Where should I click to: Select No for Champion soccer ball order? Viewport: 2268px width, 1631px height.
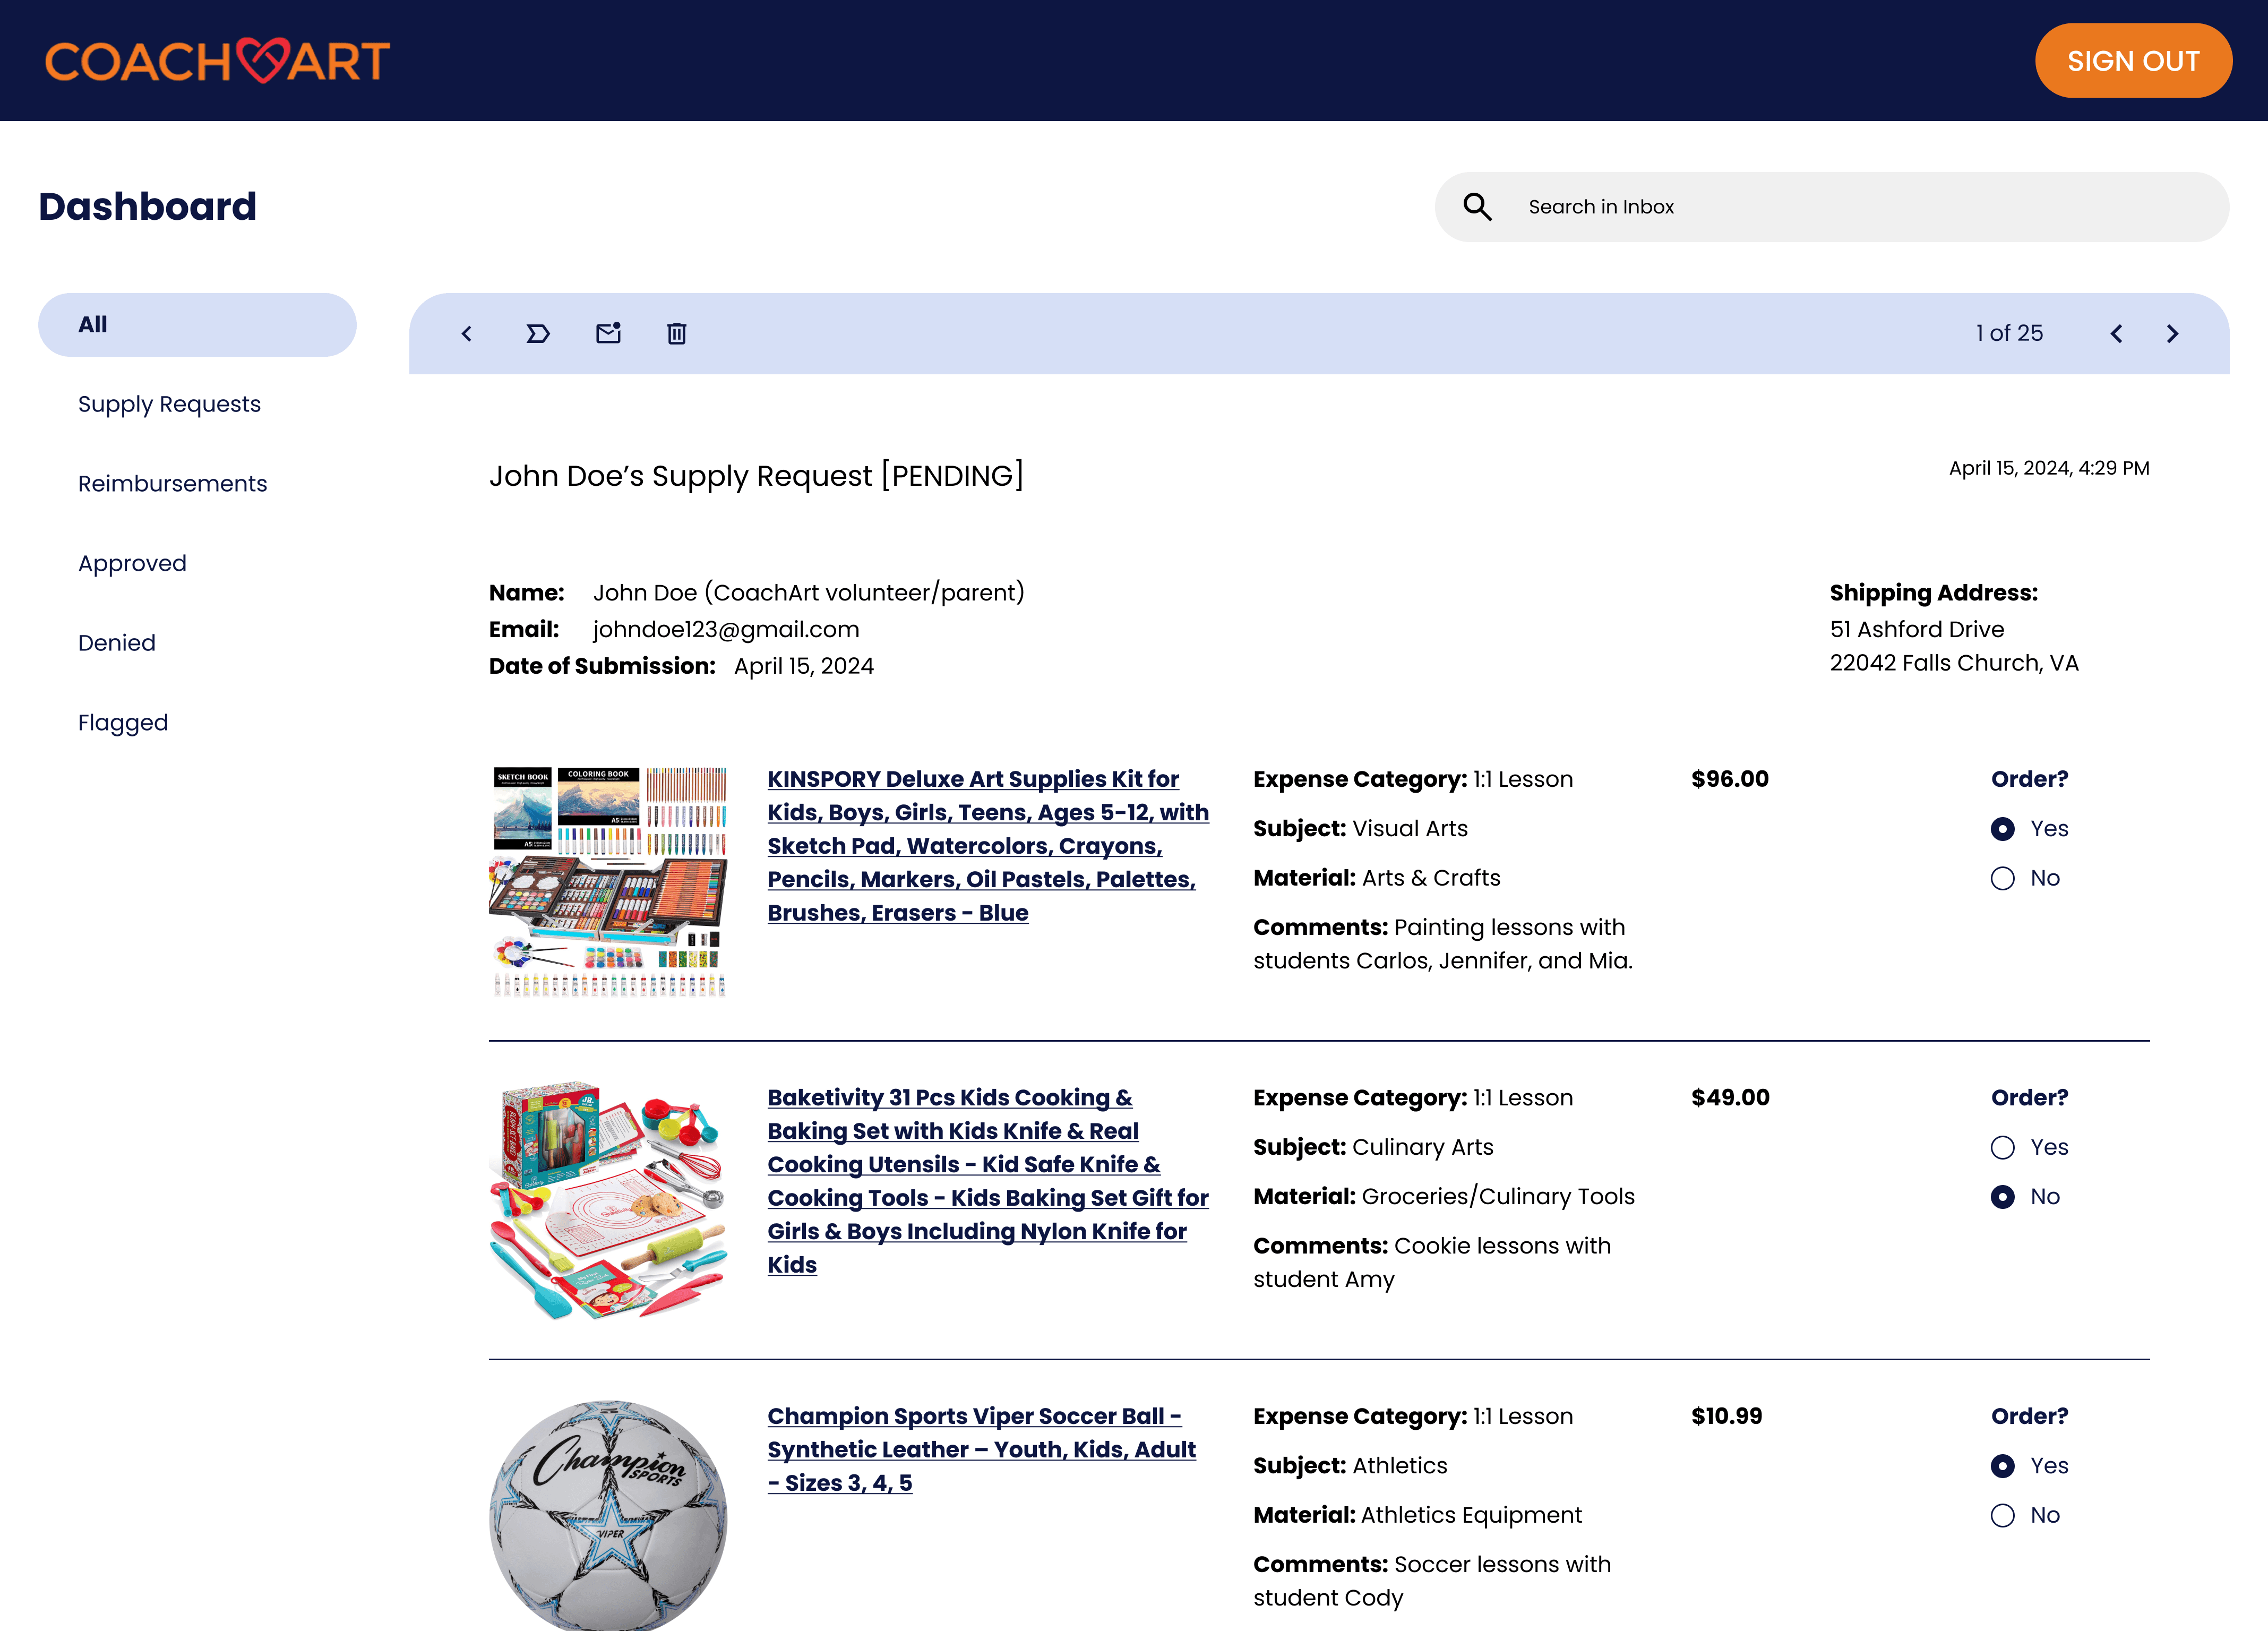point(2002,1515)
